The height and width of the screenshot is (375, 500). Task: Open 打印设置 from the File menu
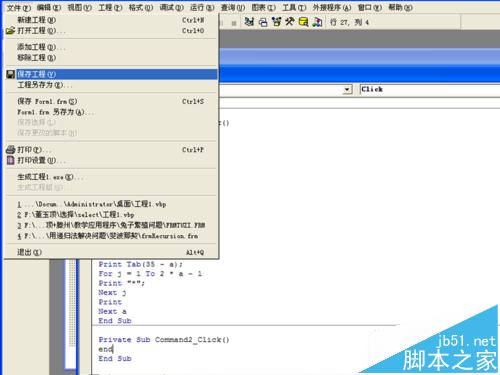pyautogui.click(x=111, y=160)
